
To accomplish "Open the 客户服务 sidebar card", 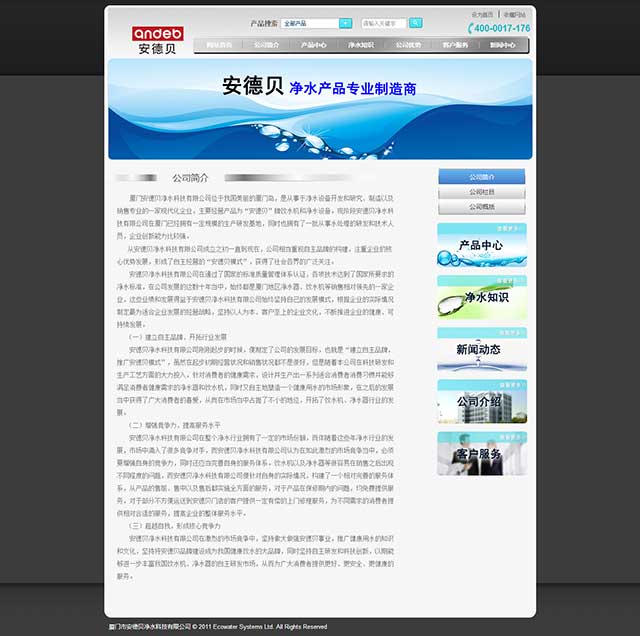I will coord(482,454).
